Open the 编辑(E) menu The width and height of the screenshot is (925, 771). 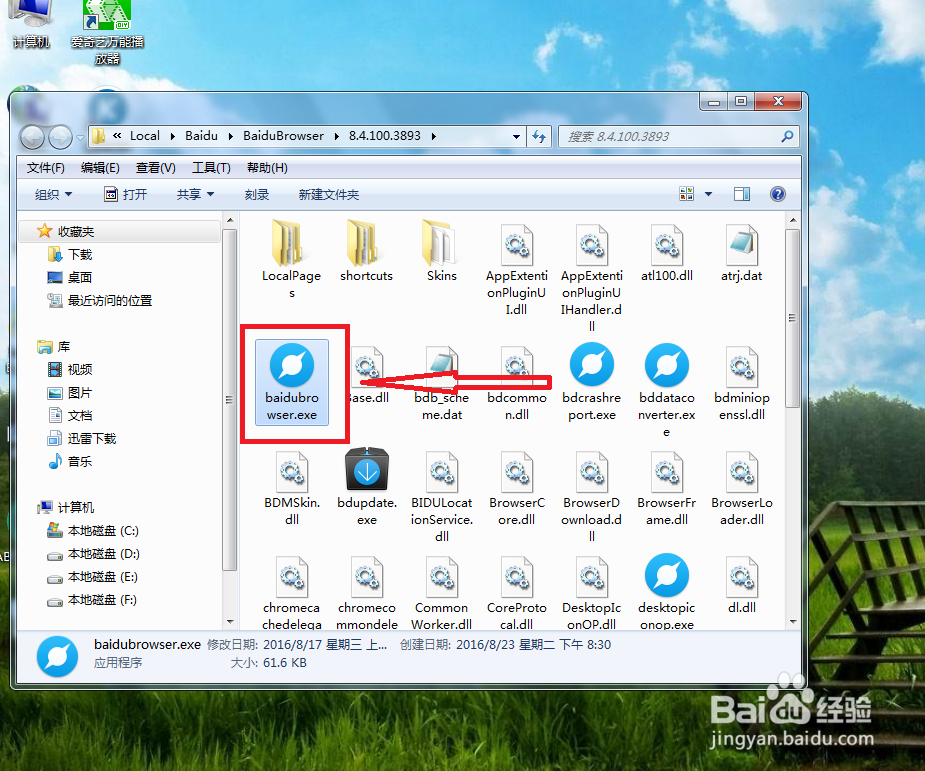click(100, 168)
